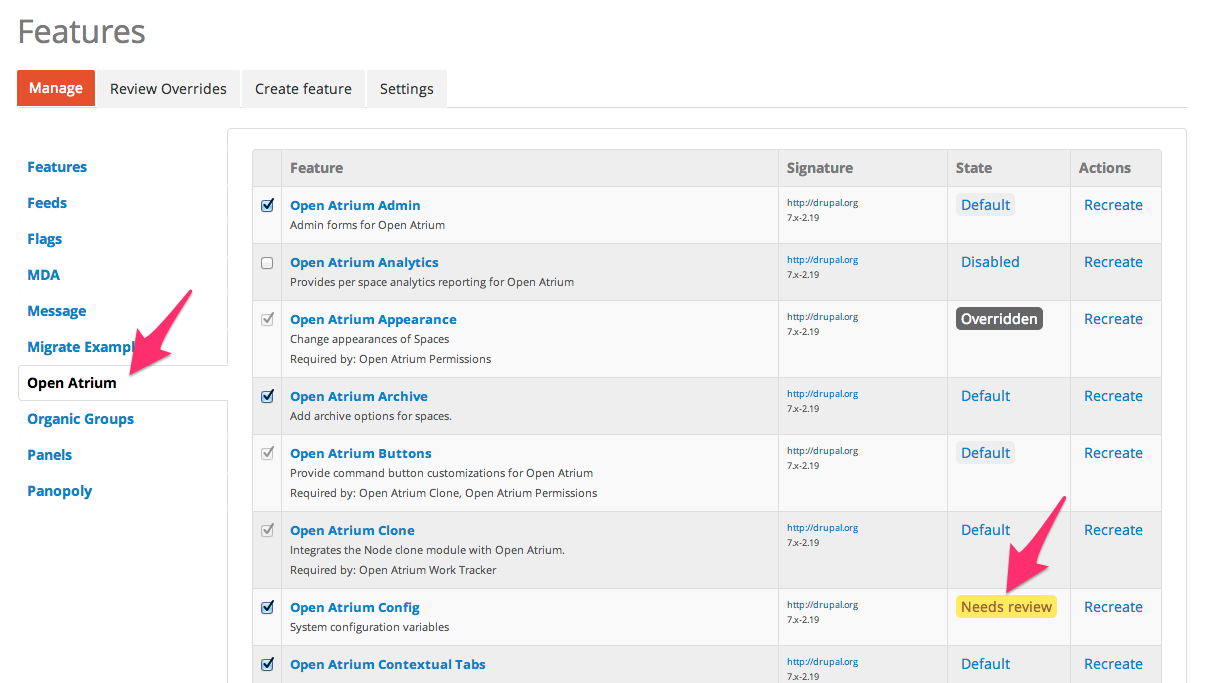Select MDA in the sidebar
Image resolution: width=1224 pixels, height=683 pixels.
43,275
